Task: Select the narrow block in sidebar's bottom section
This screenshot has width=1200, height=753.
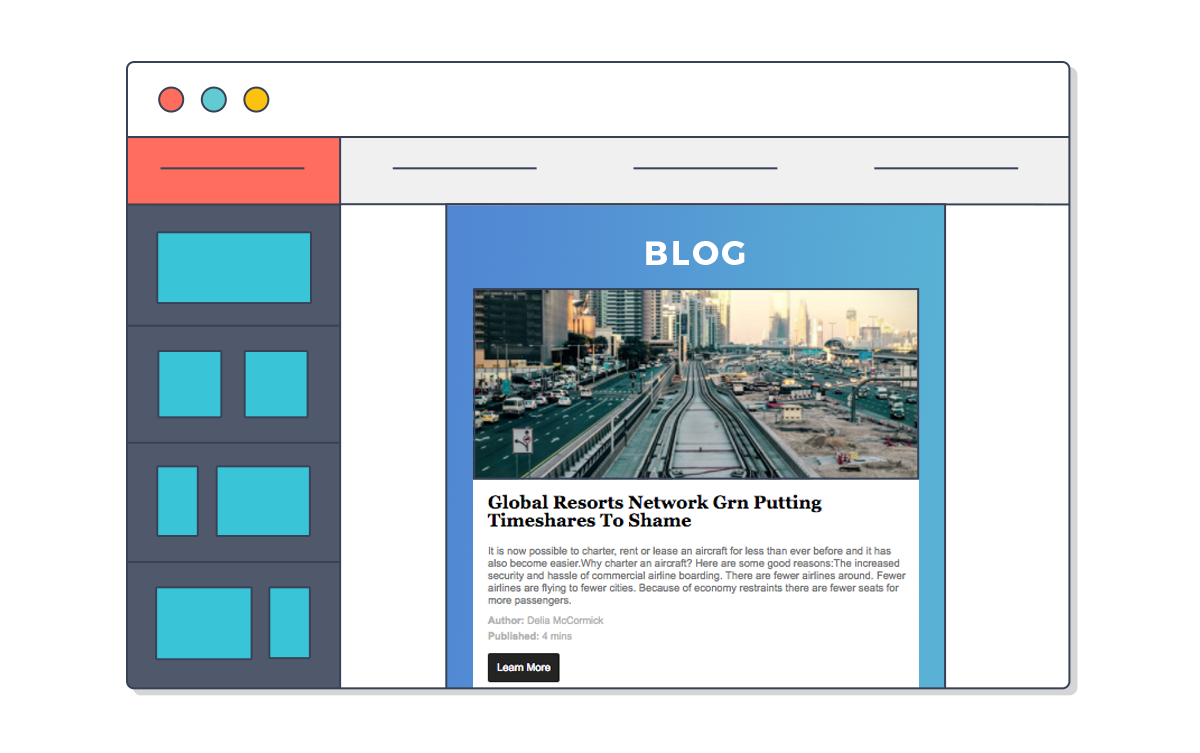Action: tap(290, 623)
